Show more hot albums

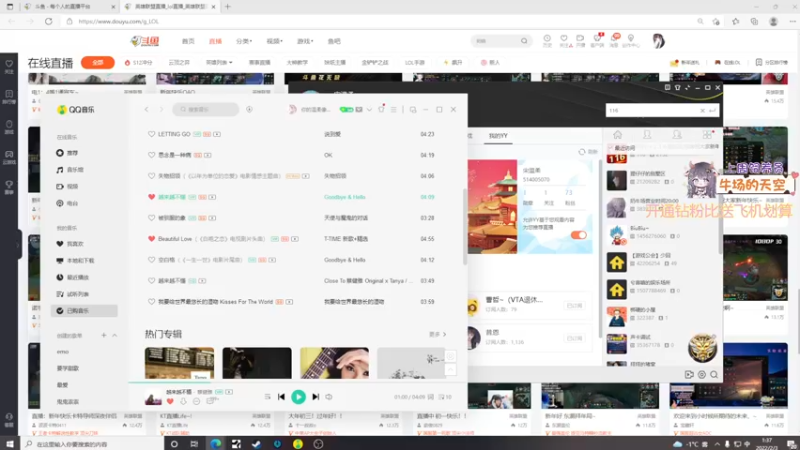pyautogui.click(x=438, y=334)
